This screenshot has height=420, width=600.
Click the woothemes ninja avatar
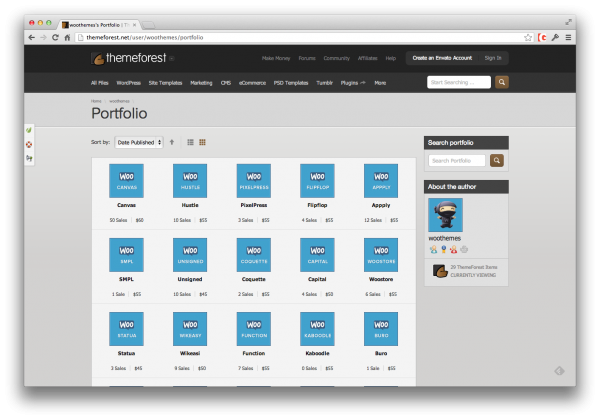tap(445, 215)
